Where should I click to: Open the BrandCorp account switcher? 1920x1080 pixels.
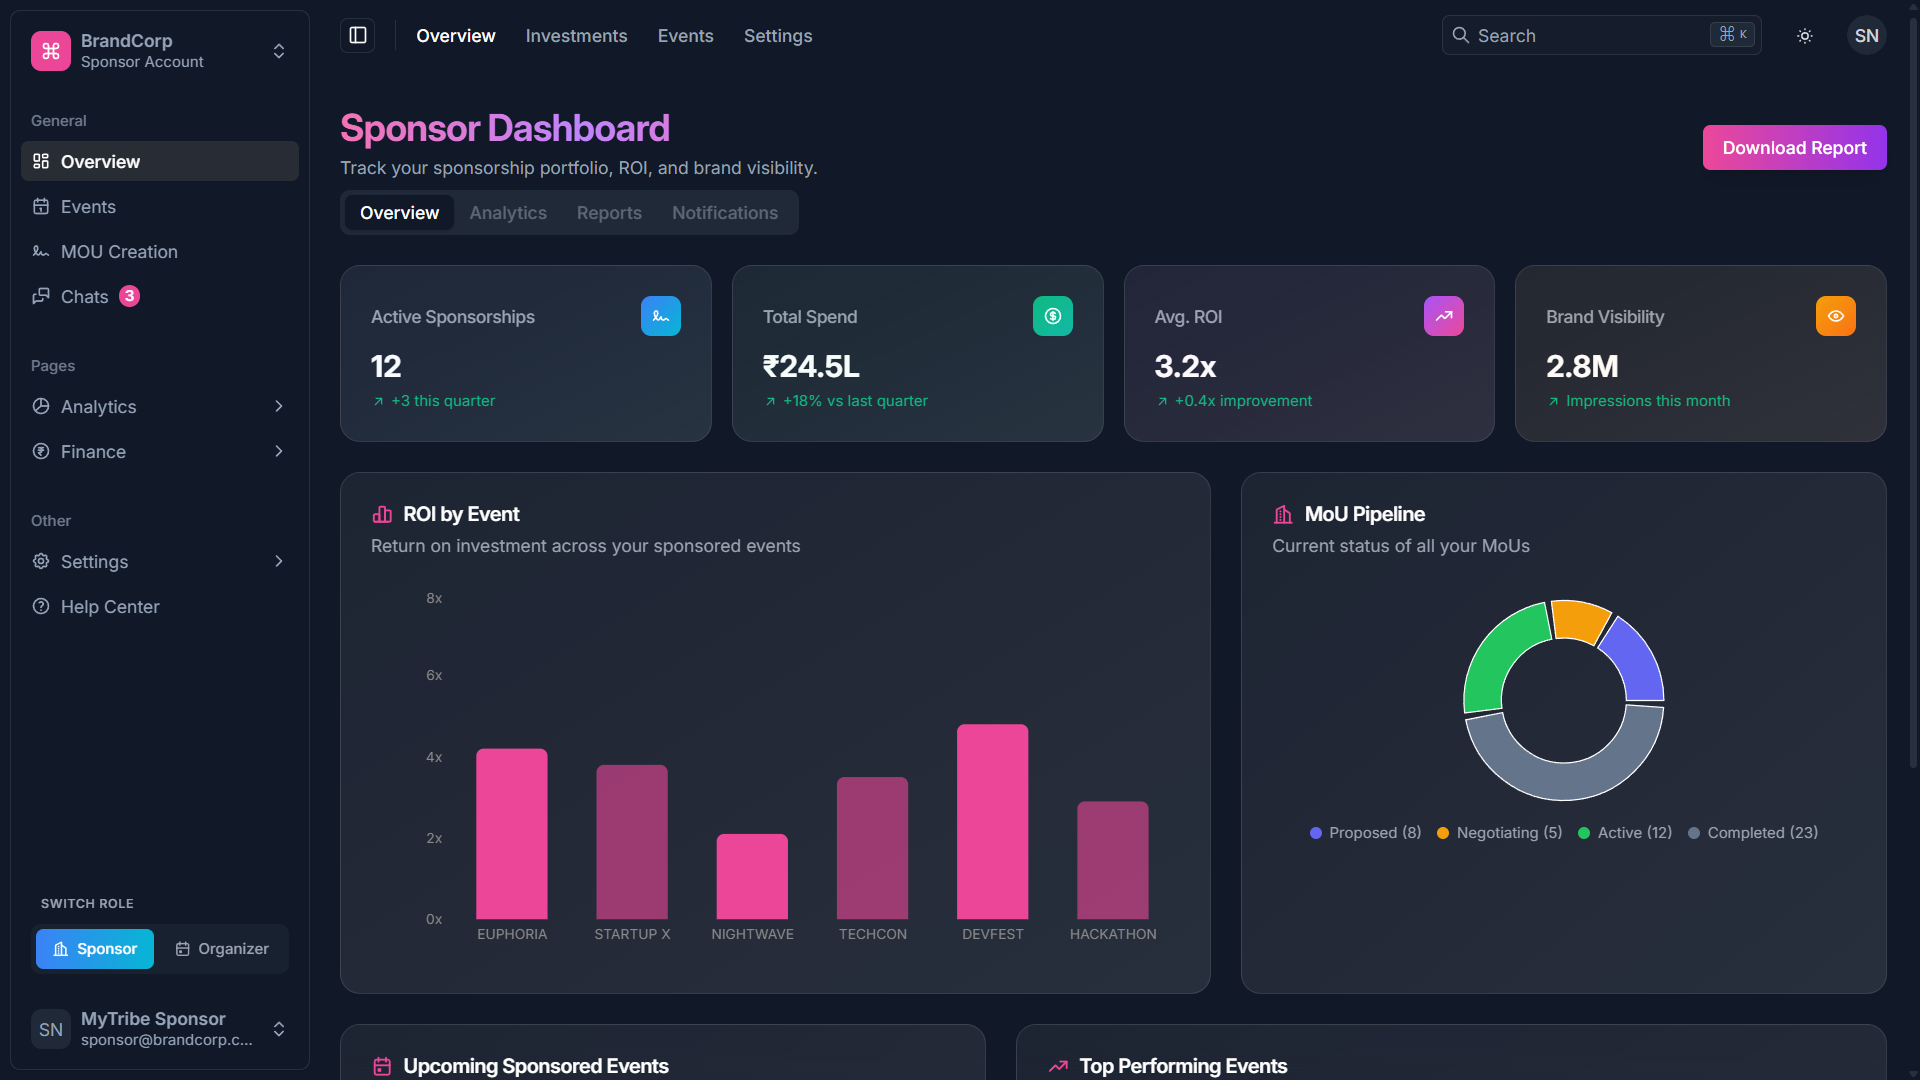coord(160,51)
